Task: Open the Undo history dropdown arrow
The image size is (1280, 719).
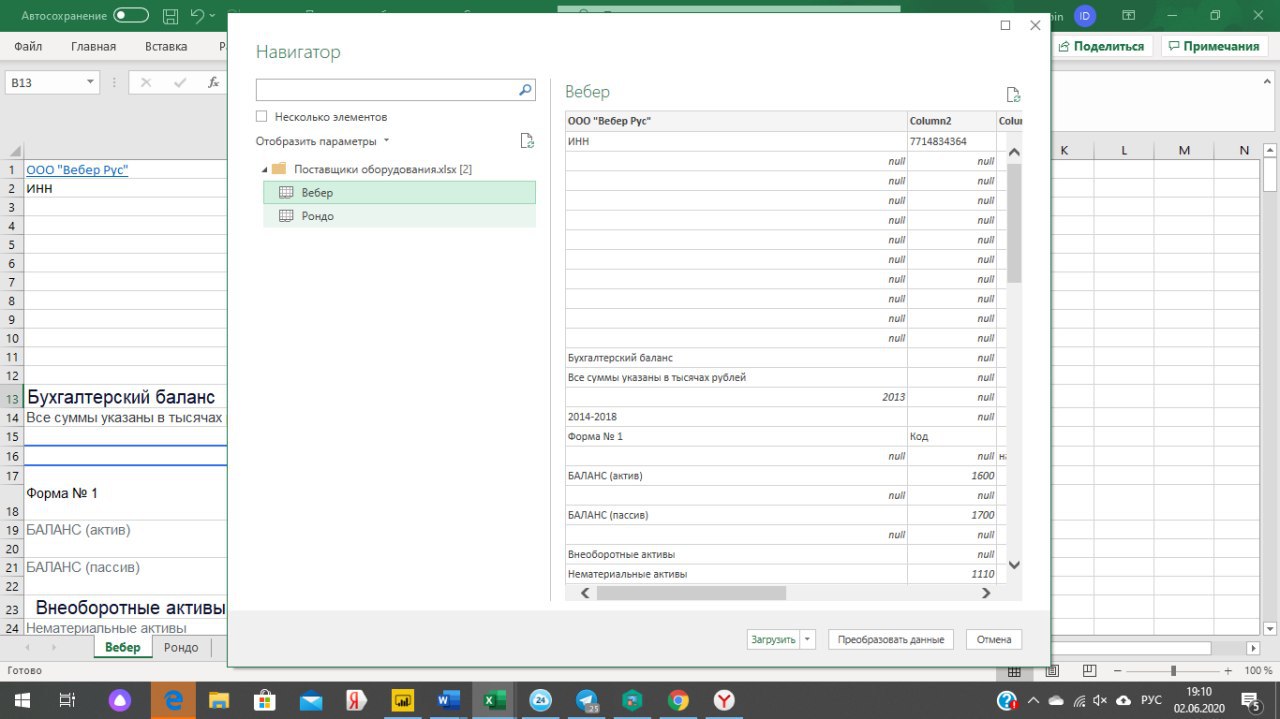Action: point(214,16)
